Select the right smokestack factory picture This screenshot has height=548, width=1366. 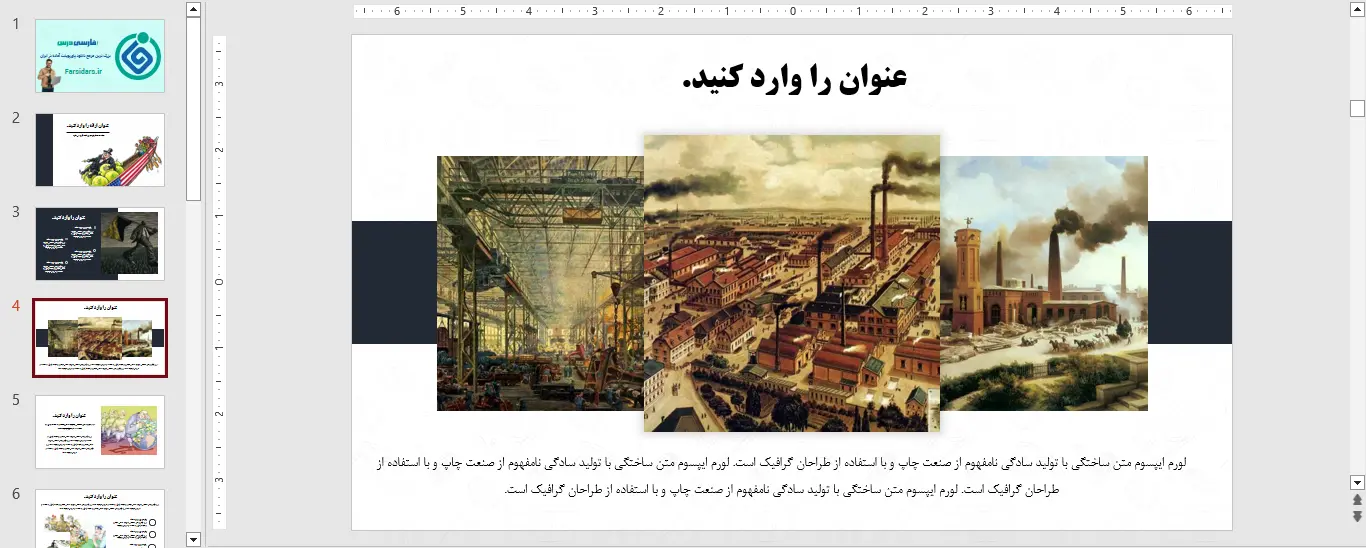coord(1044,283)
